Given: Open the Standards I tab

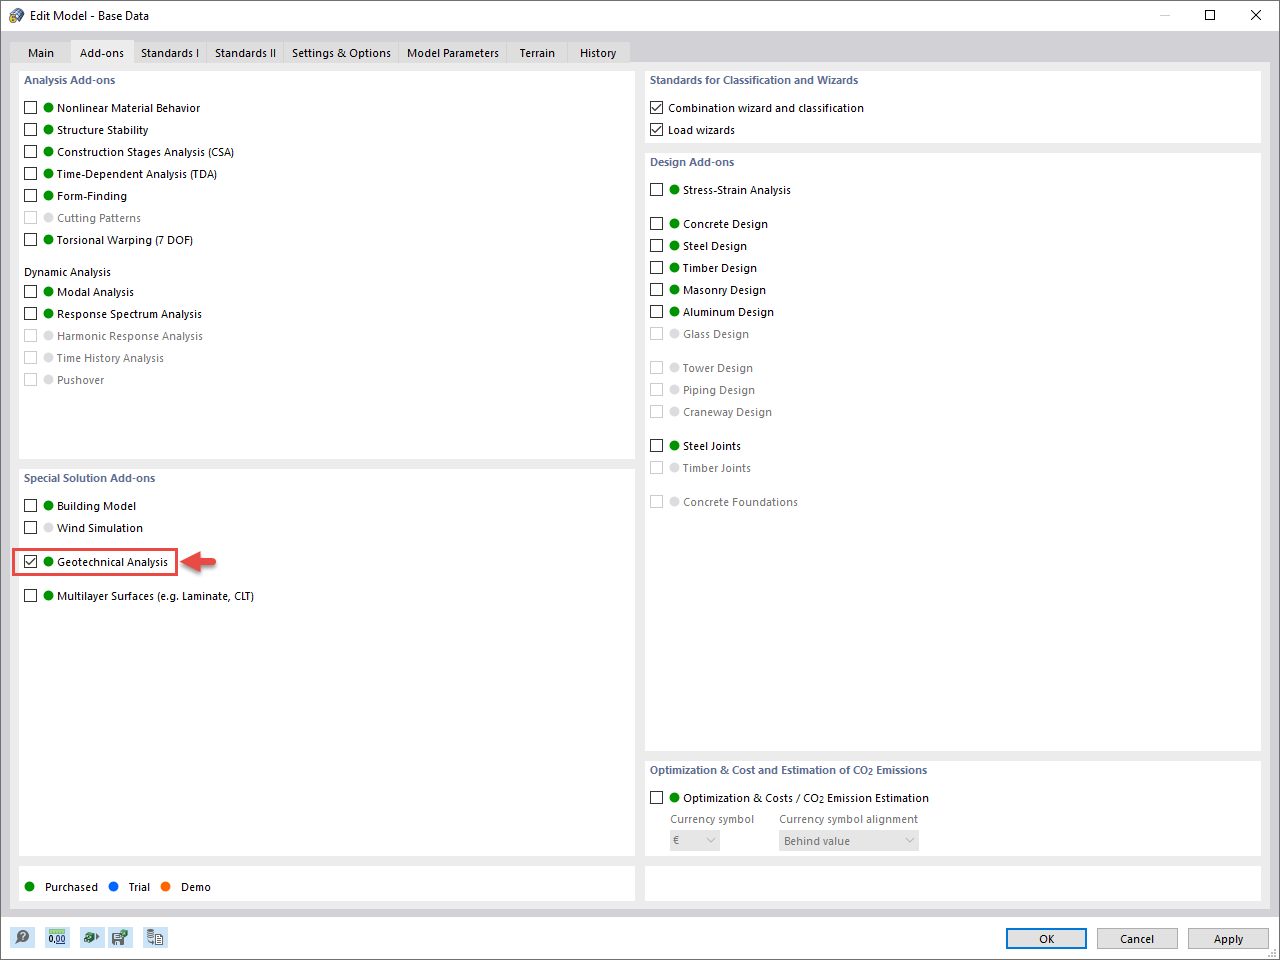Looking at the screenshot, I should tap(169, 52).
